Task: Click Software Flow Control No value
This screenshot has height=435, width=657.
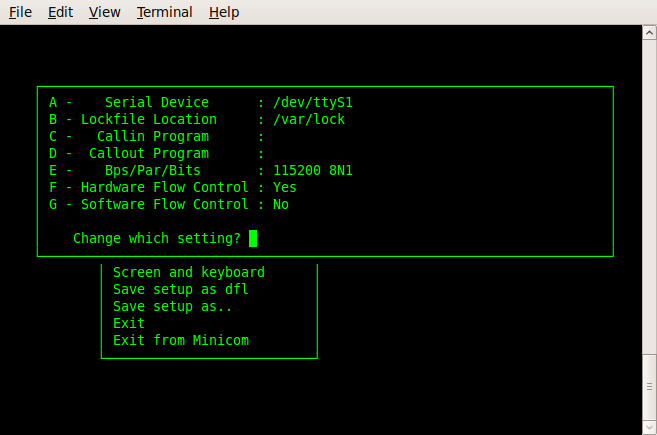Action: 281,205
